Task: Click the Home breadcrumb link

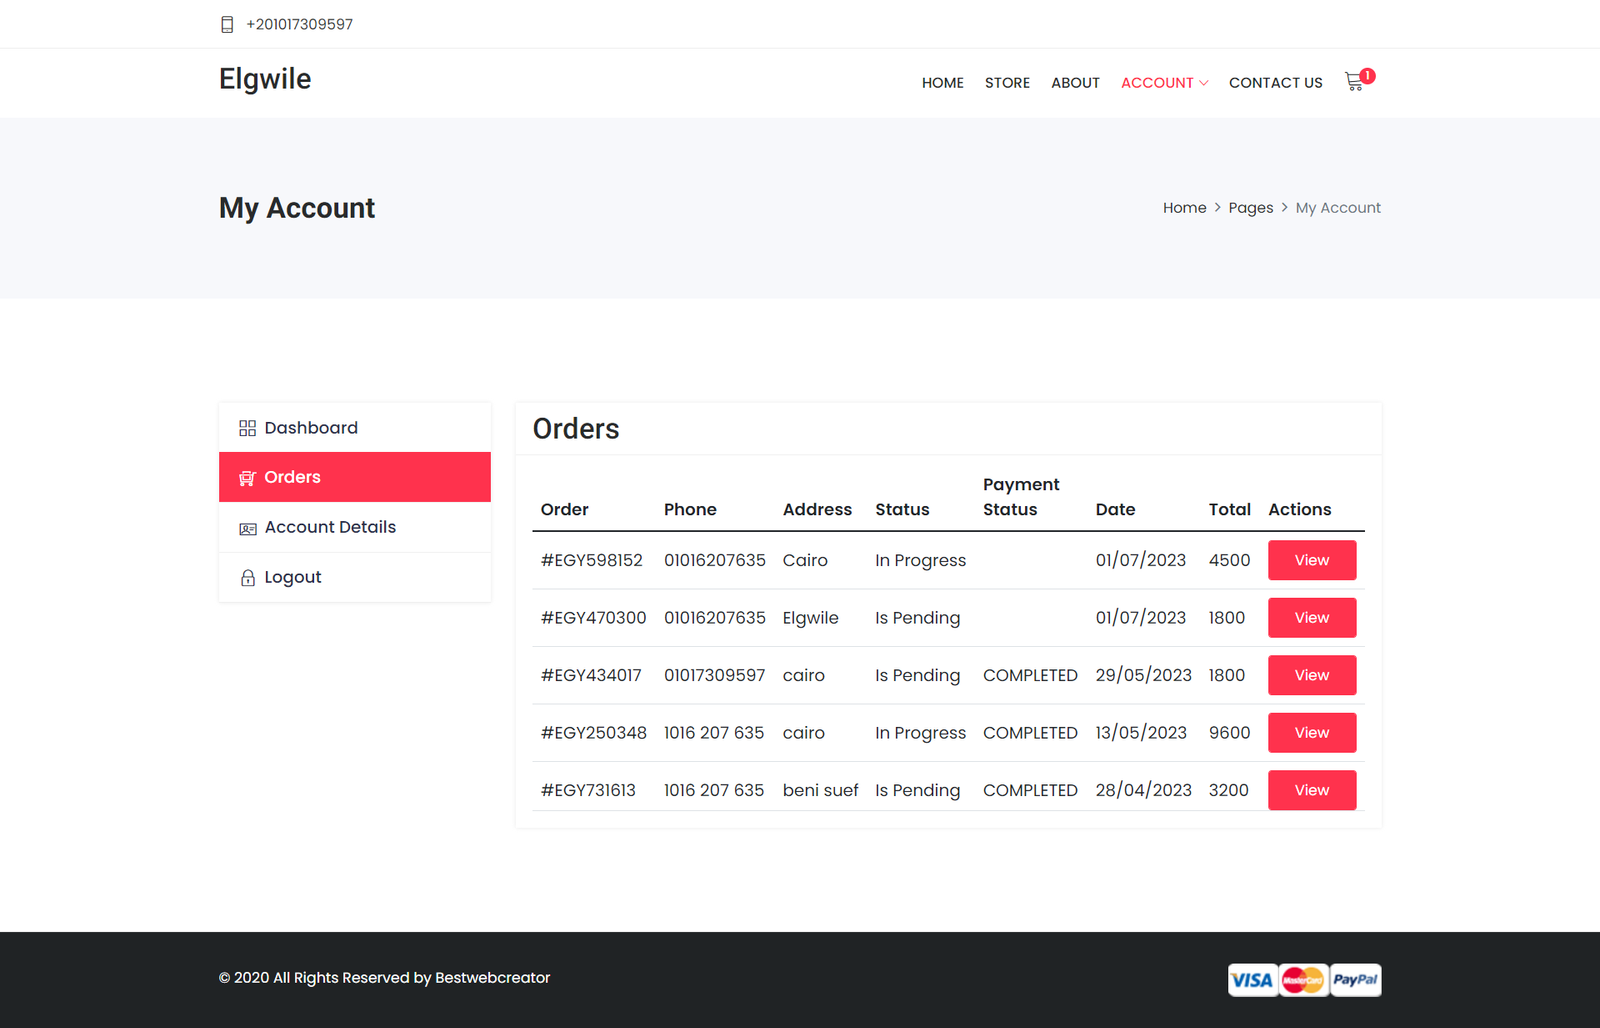Action: click(x=1184, y=208)
